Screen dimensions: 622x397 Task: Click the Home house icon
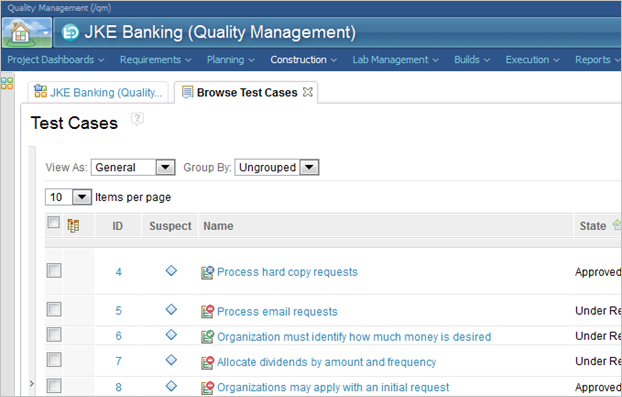click(21, 32)
